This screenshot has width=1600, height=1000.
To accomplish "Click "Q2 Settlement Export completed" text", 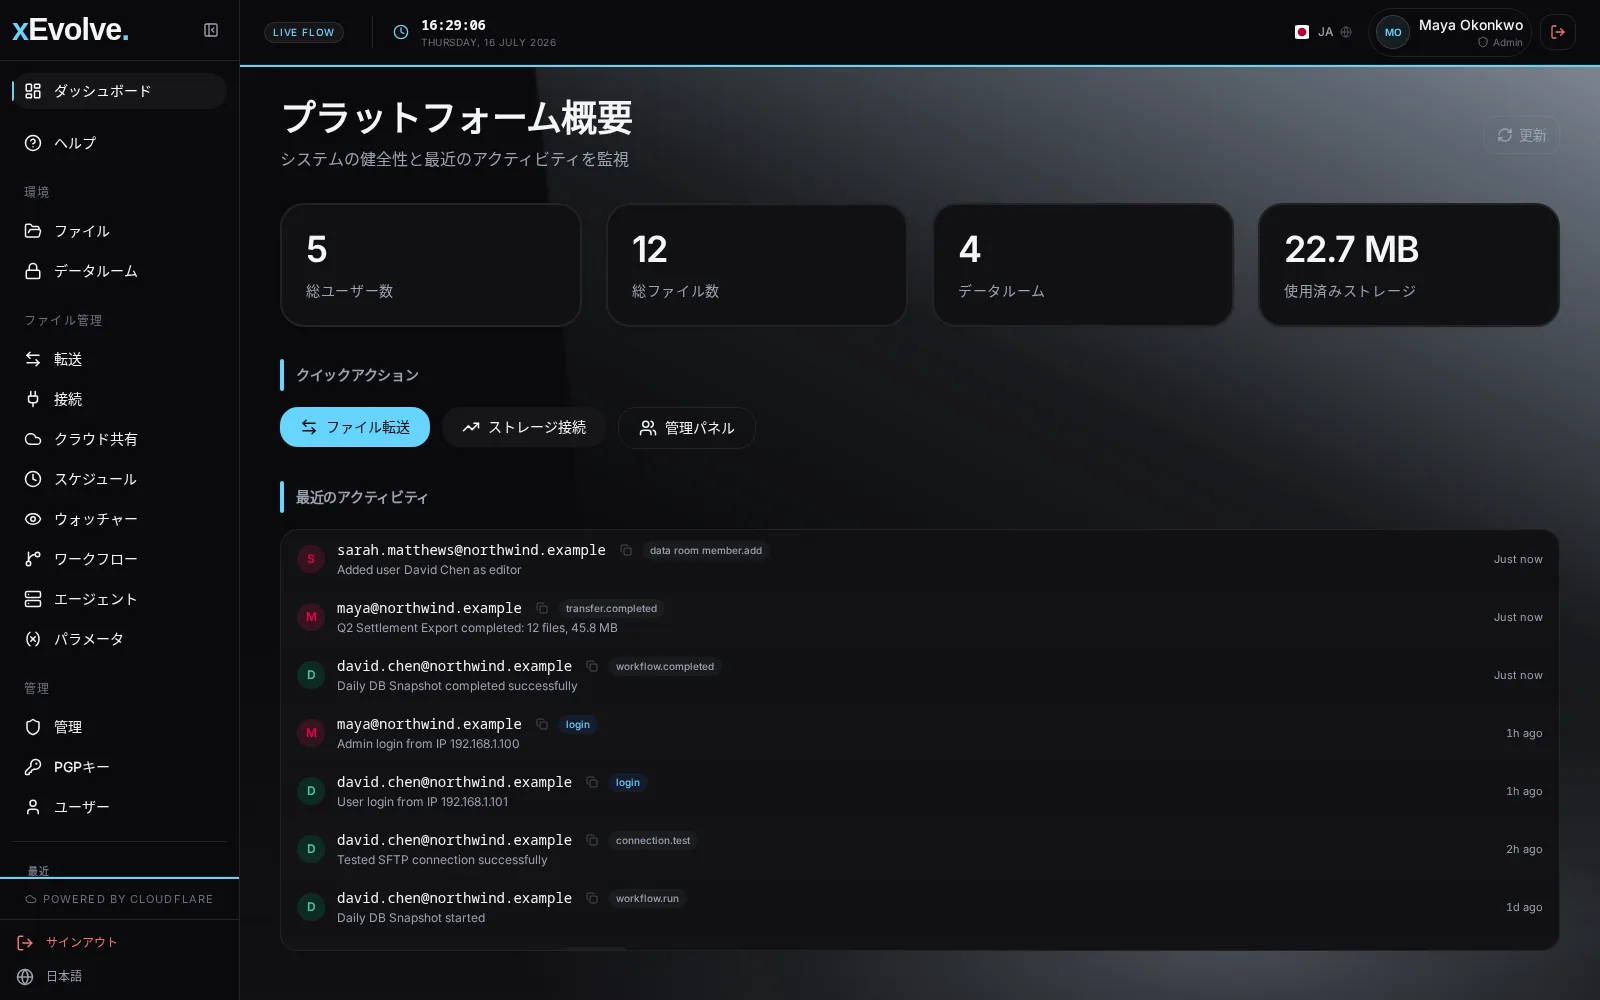I will (477, 628).
